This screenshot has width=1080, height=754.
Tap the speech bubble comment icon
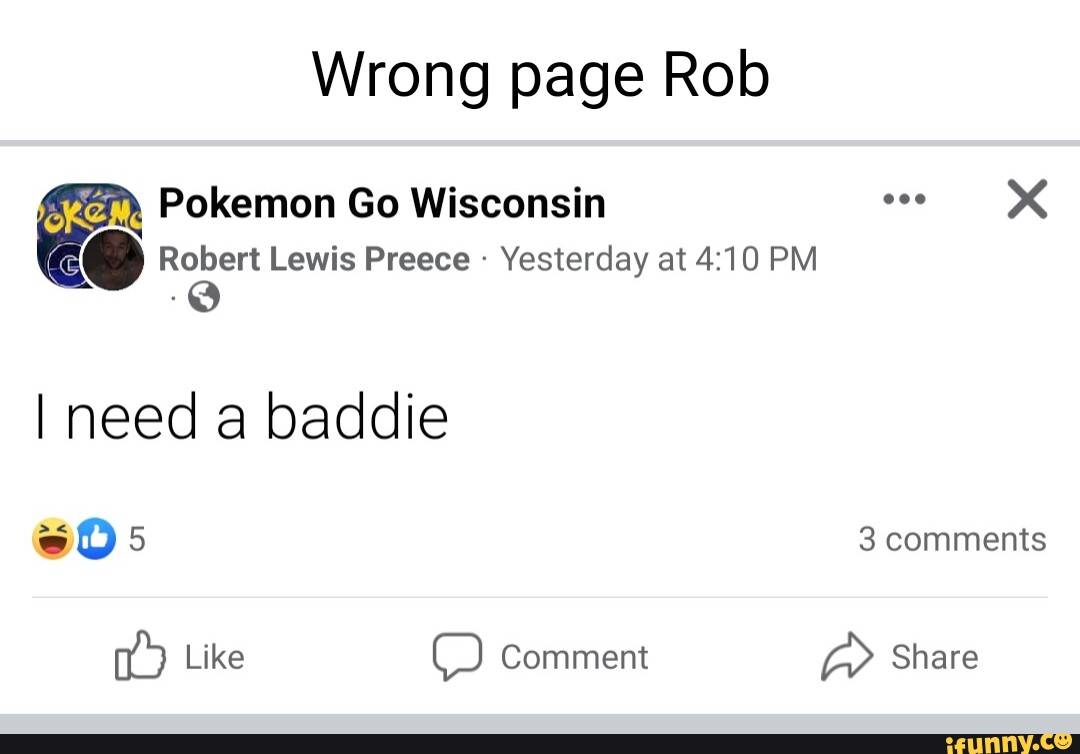click(x=457, y=656)
